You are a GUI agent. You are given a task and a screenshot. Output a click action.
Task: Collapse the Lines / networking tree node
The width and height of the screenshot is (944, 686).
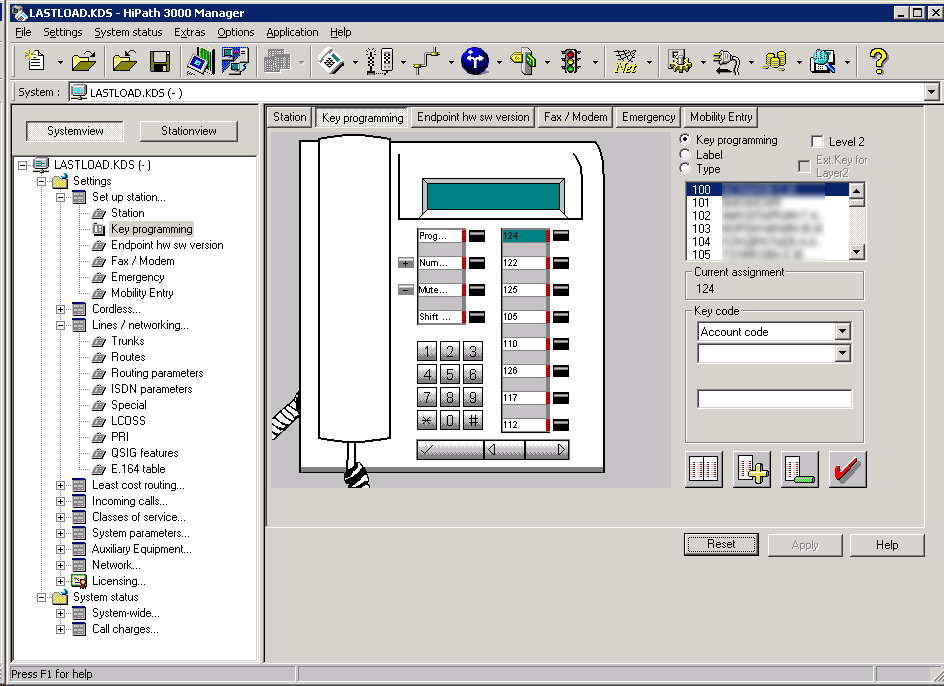(x=60, y=325)
